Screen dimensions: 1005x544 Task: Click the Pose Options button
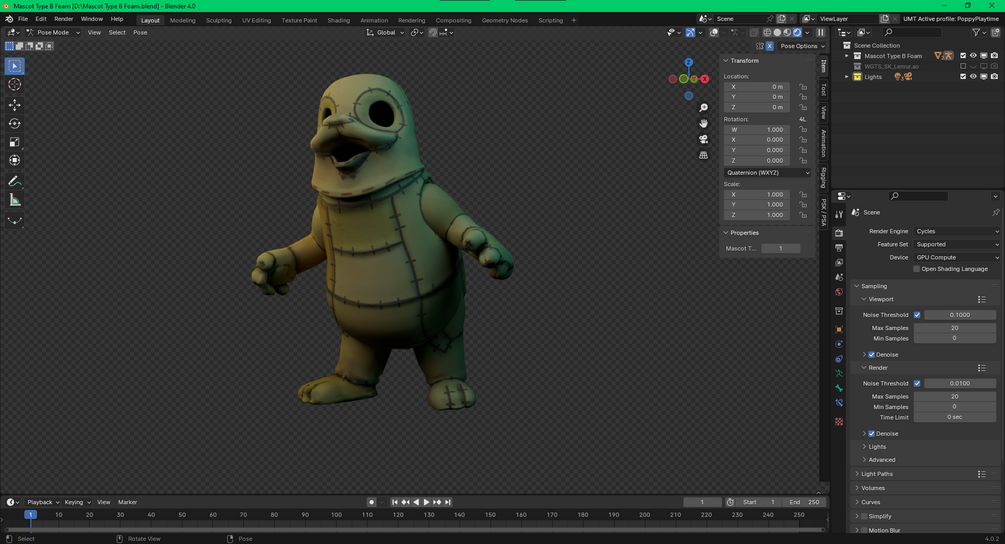pos(799,46)
